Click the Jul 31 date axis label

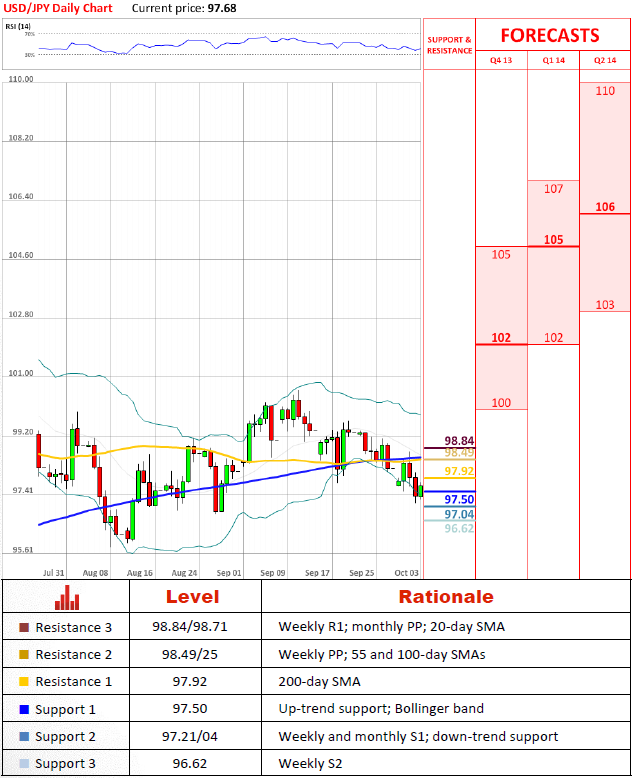(x=54, y=573)
